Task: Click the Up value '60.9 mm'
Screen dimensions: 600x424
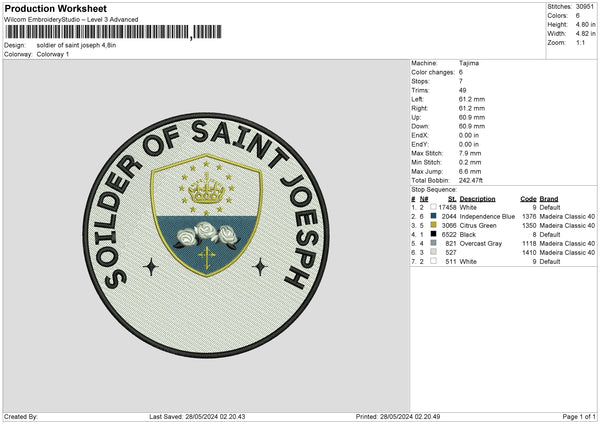Action: click(x=472, y=117)
